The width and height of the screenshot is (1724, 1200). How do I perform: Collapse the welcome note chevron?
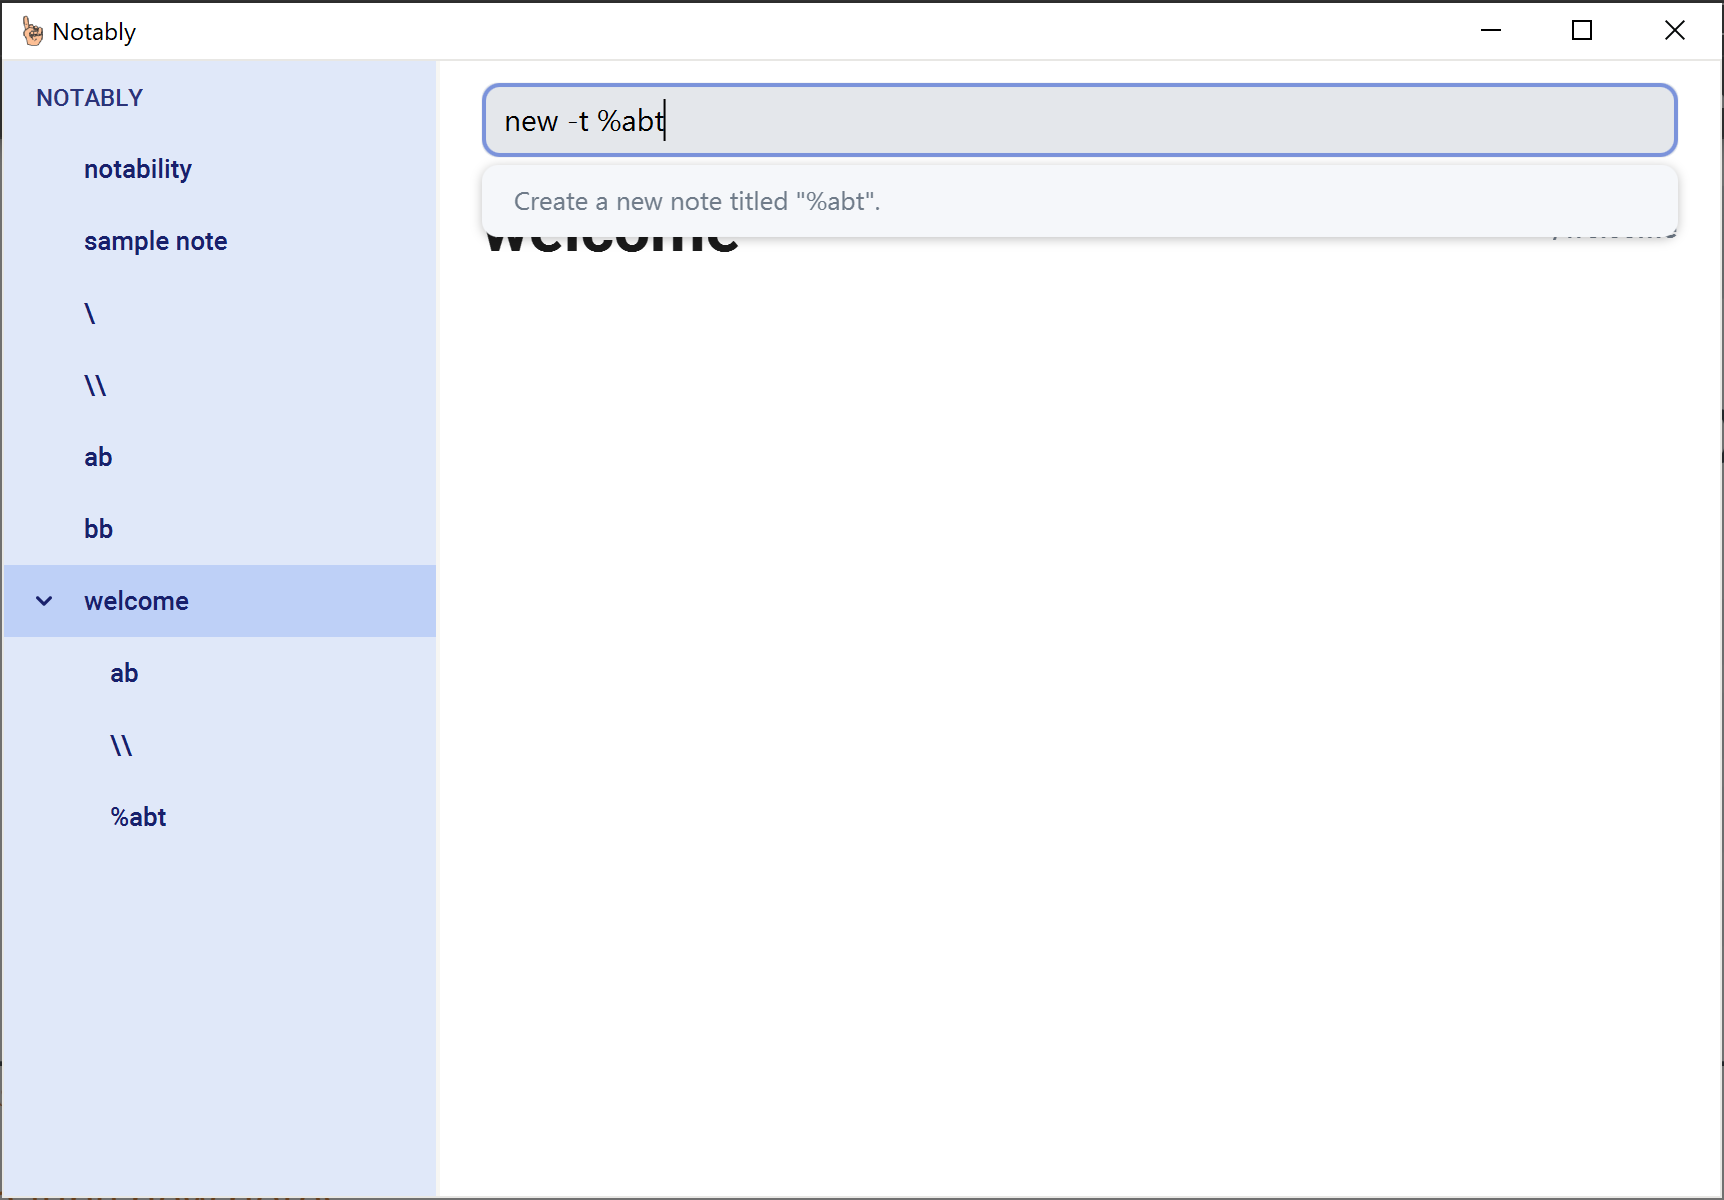tap(44, 601)
